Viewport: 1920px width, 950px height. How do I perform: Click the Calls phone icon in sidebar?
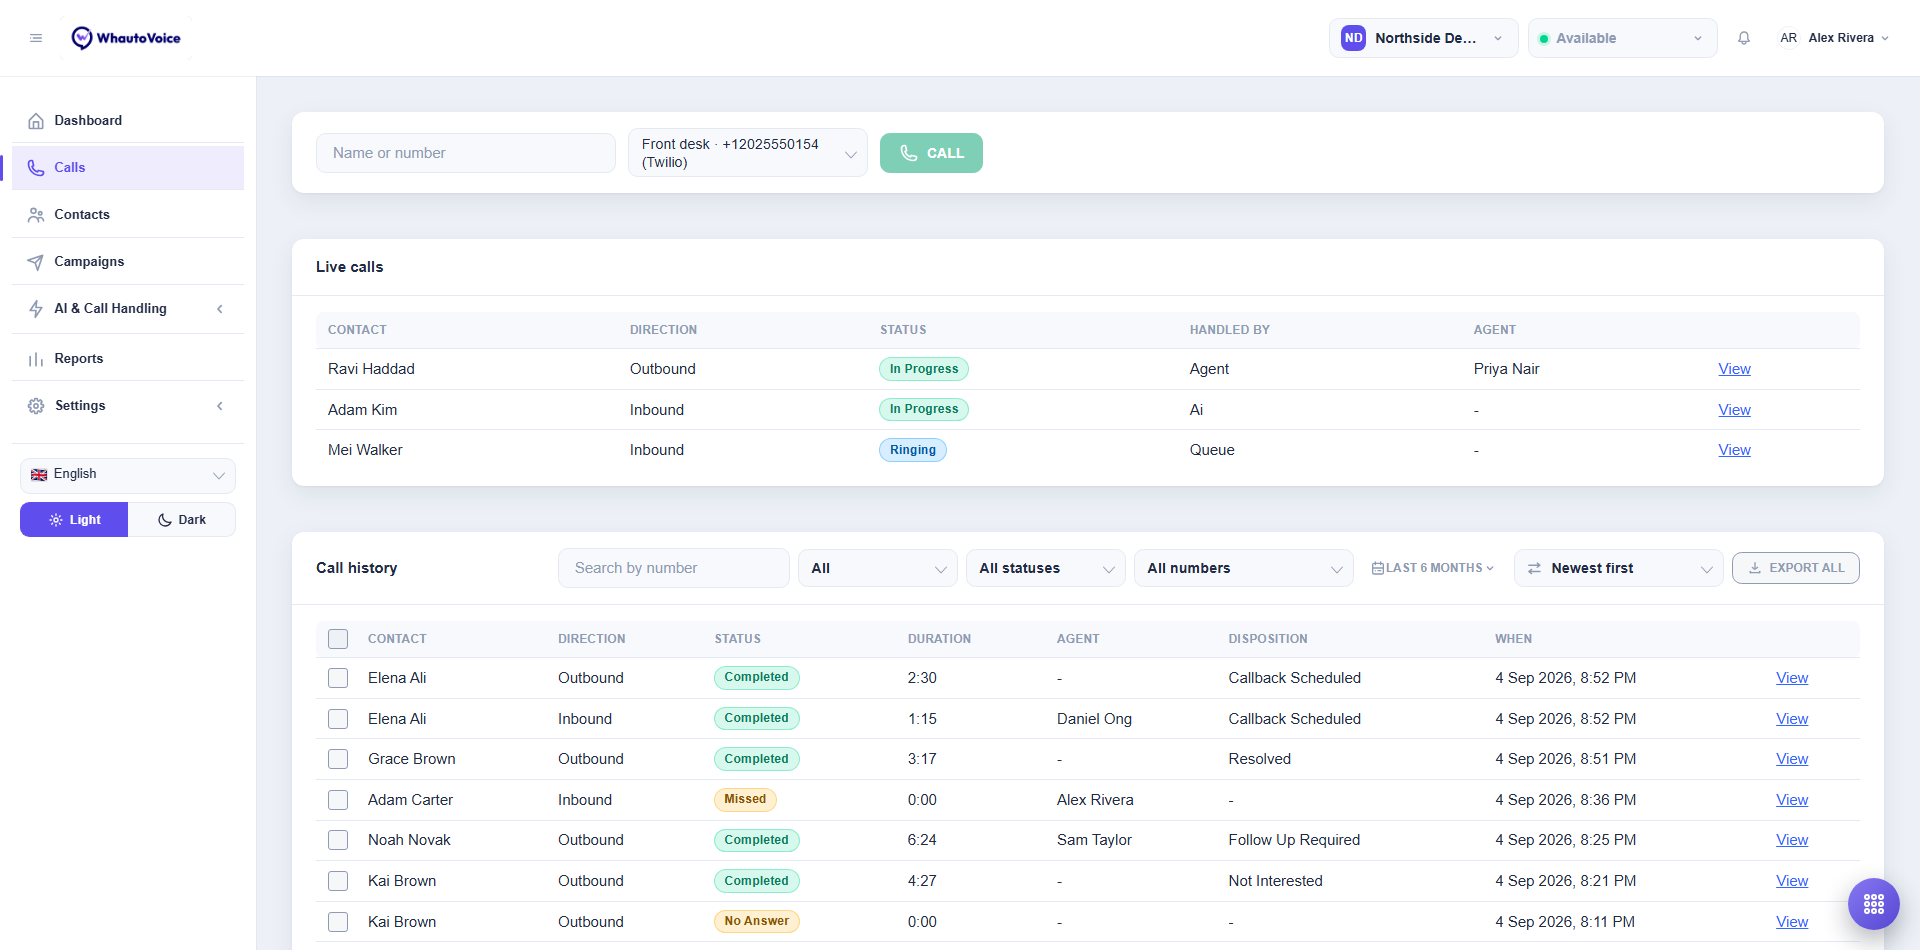(36, 168)
